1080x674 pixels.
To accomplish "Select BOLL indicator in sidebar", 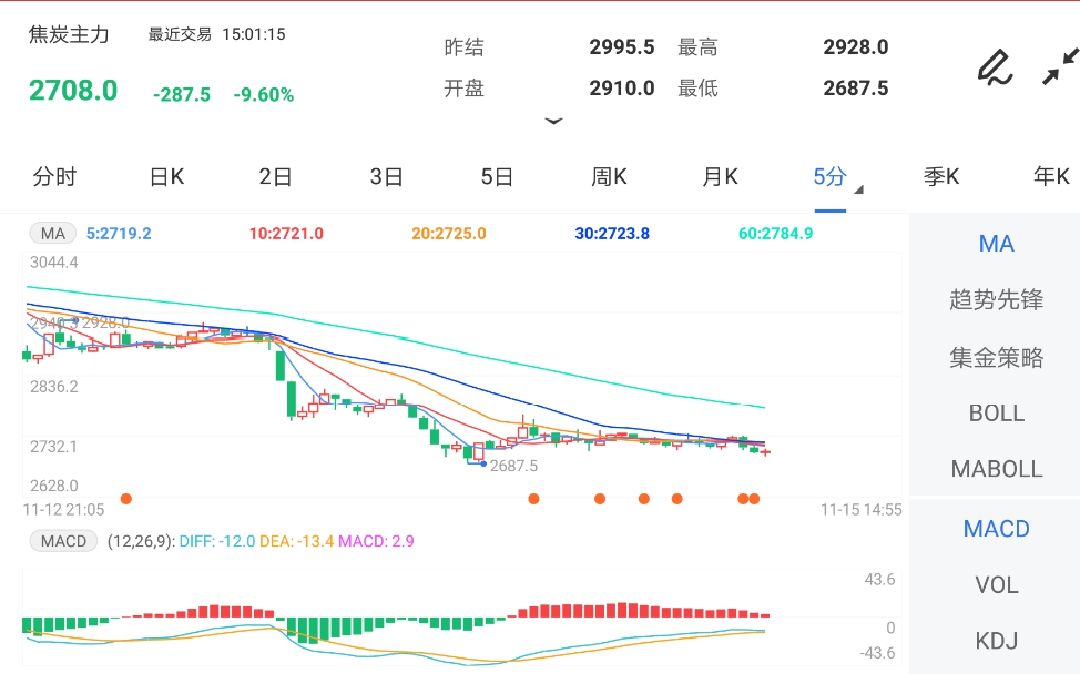I will click(996, 413).
